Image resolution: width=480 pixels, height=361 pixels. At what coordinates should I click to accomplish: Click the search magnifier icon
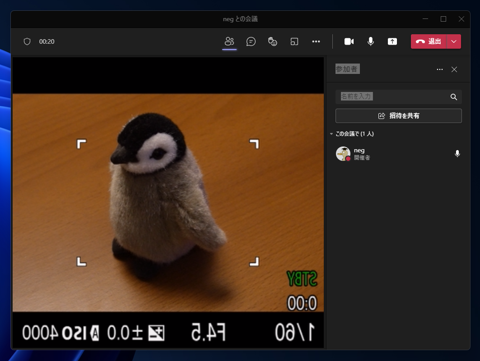(x=454, y=97)
